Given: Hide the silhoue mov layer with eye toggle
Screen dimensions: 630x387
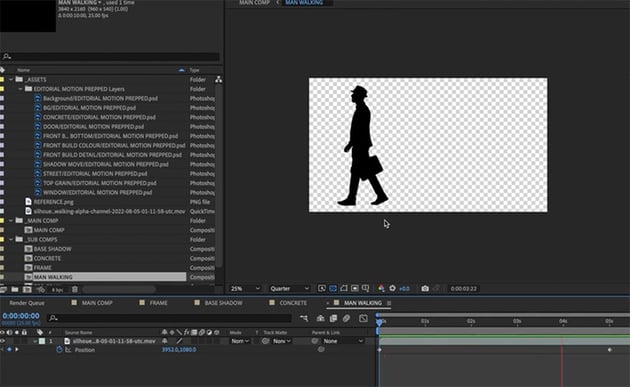Looking at the screenshot, I should click(3, 341).
